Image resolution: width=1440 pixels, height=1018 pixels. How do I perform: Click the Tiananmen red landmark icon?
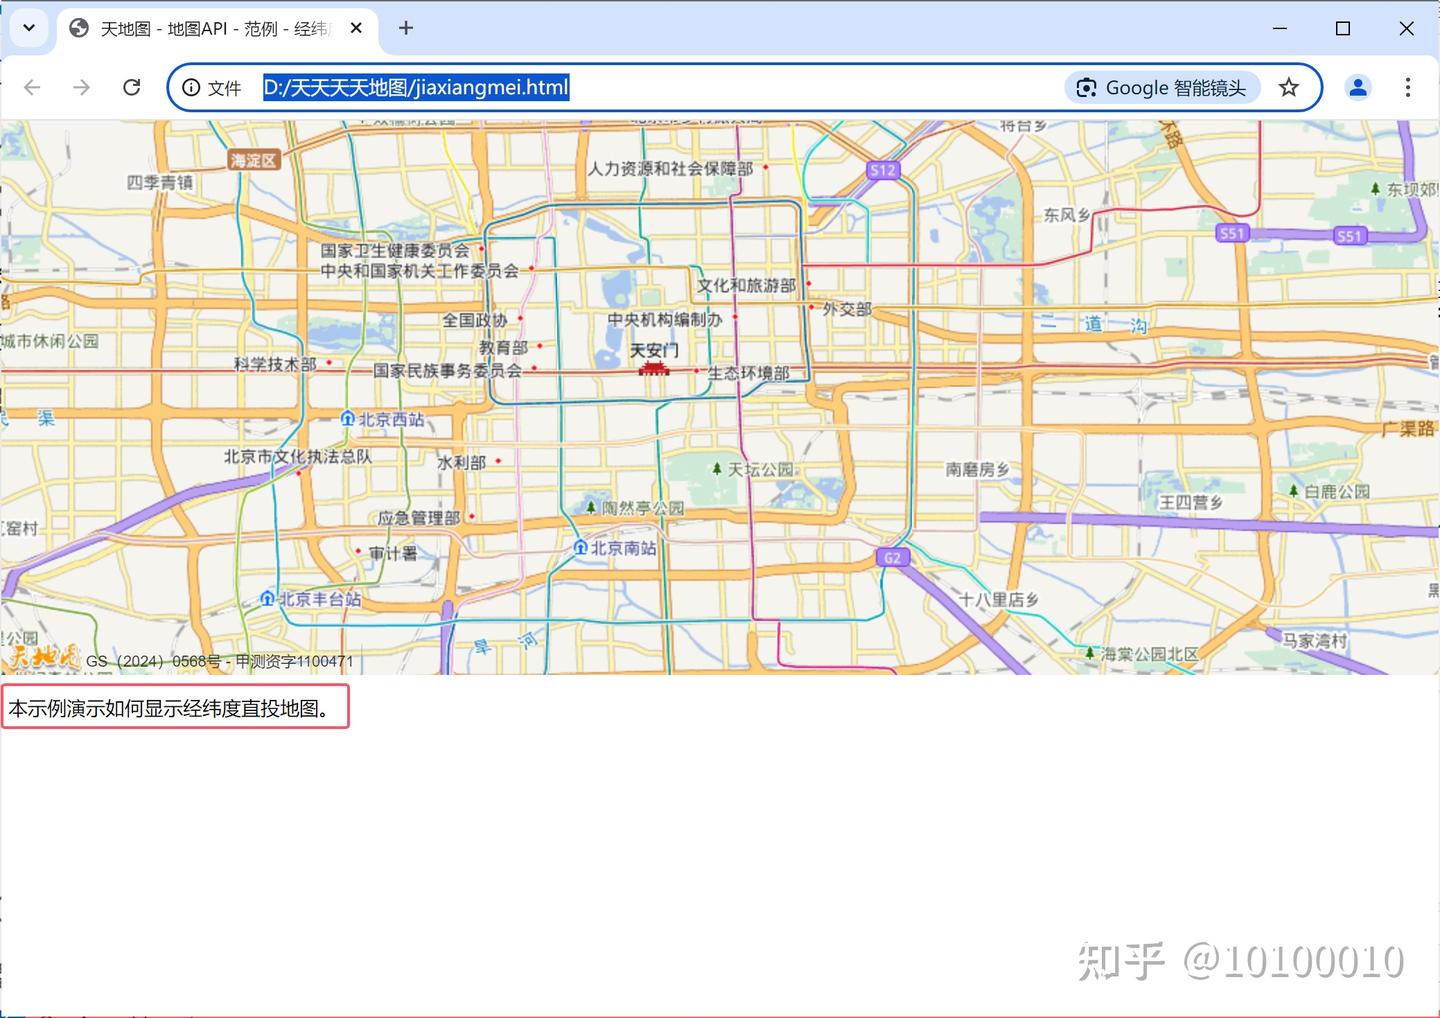pos(654,369)
